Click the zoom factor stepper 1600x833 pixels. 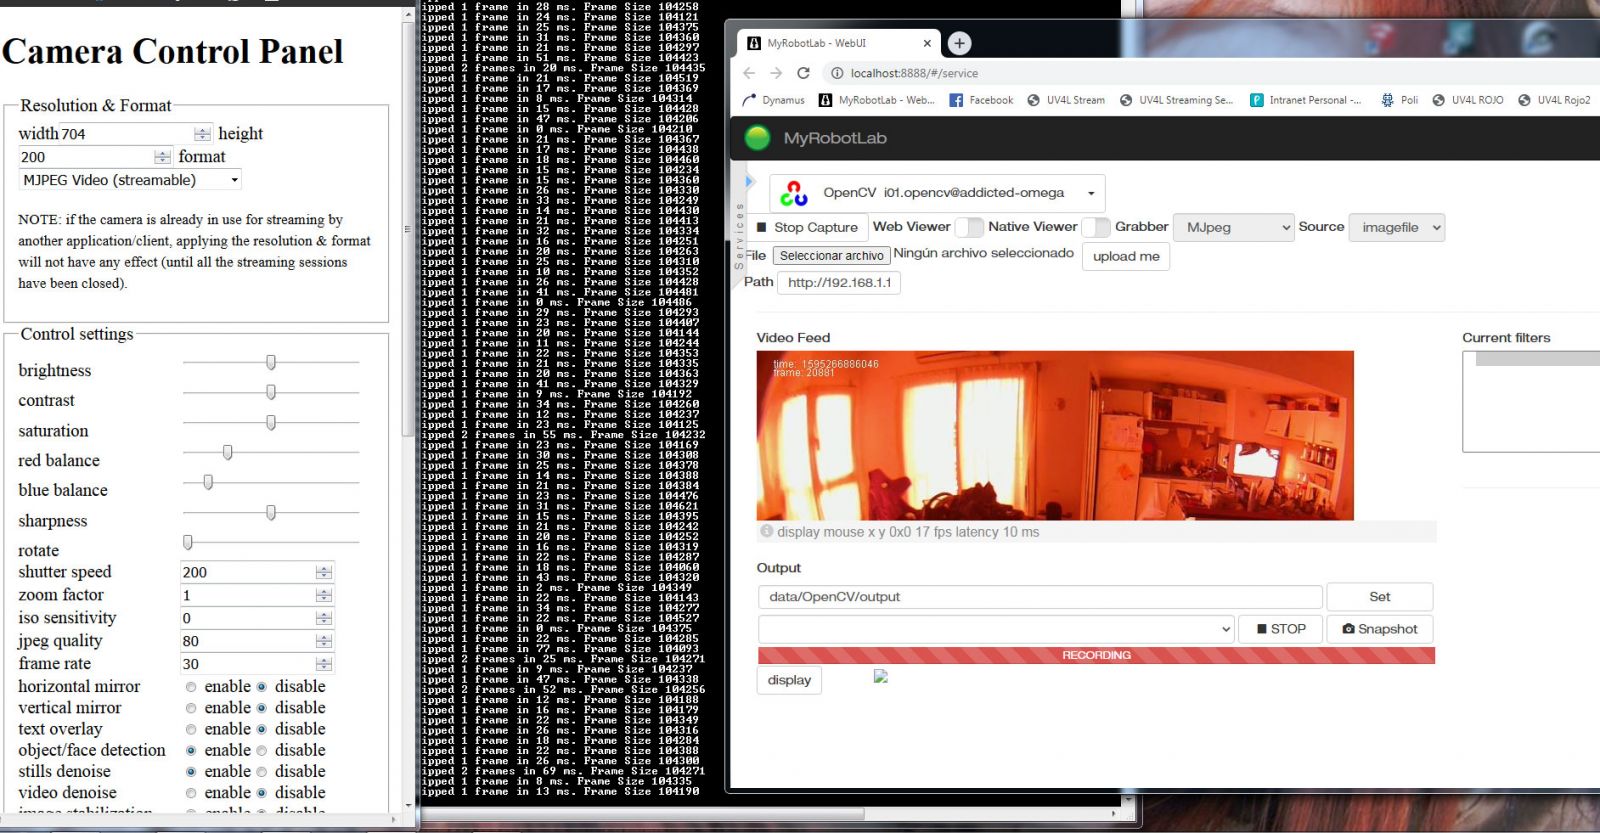click(x=323, y=595)
